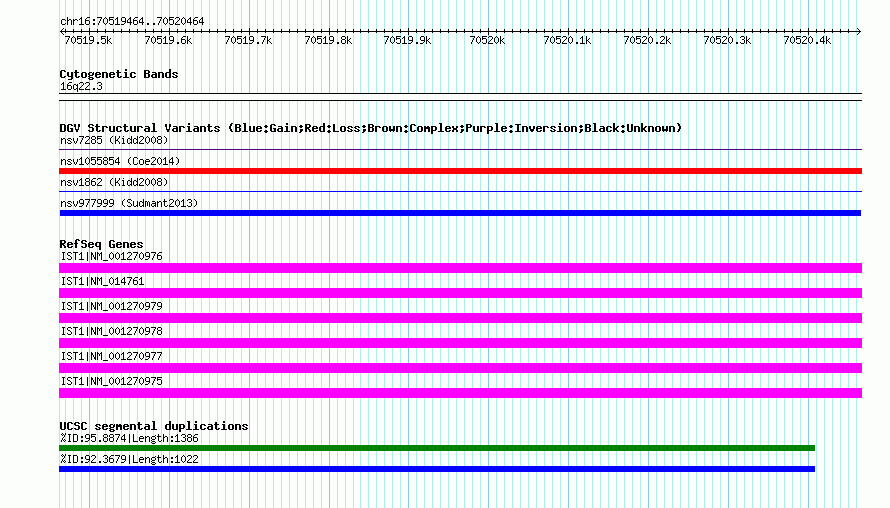Click the magenta bar for NM_001270975
The height and width of the screenshot is (508, 890).
(460, 393)
